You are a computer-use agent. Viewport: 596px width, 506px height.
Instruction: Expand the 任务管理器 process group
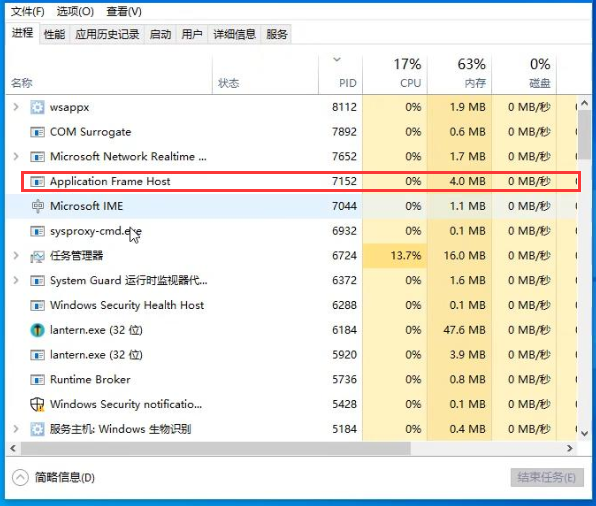pos(16,256)
